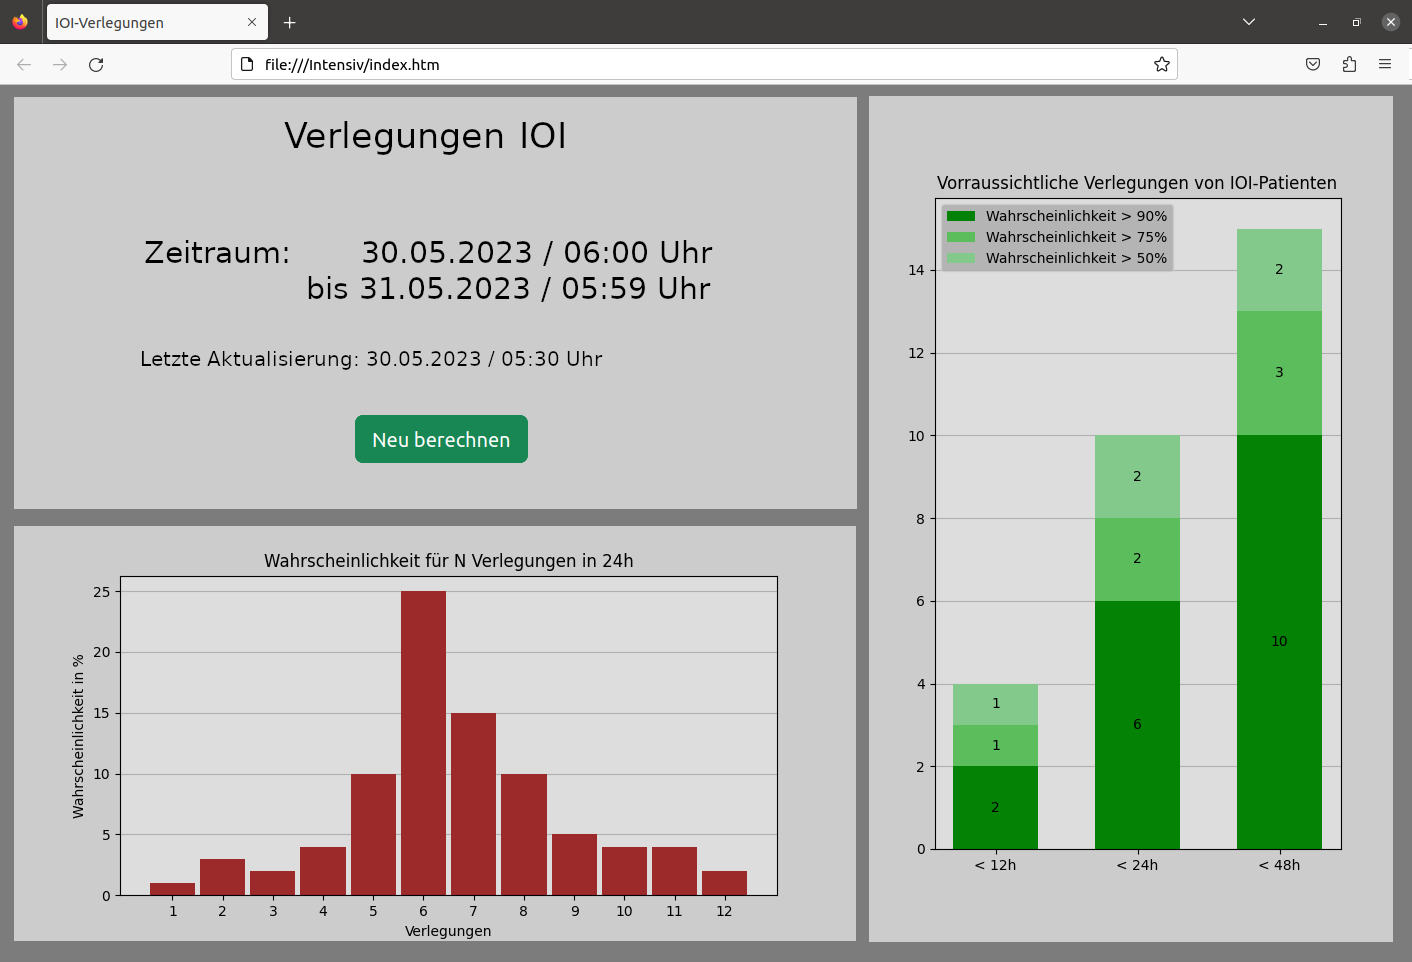The height and width of the screenshot is (962, 1412).
Task: Click the < 24h axis label
Action: point(1137,865)
